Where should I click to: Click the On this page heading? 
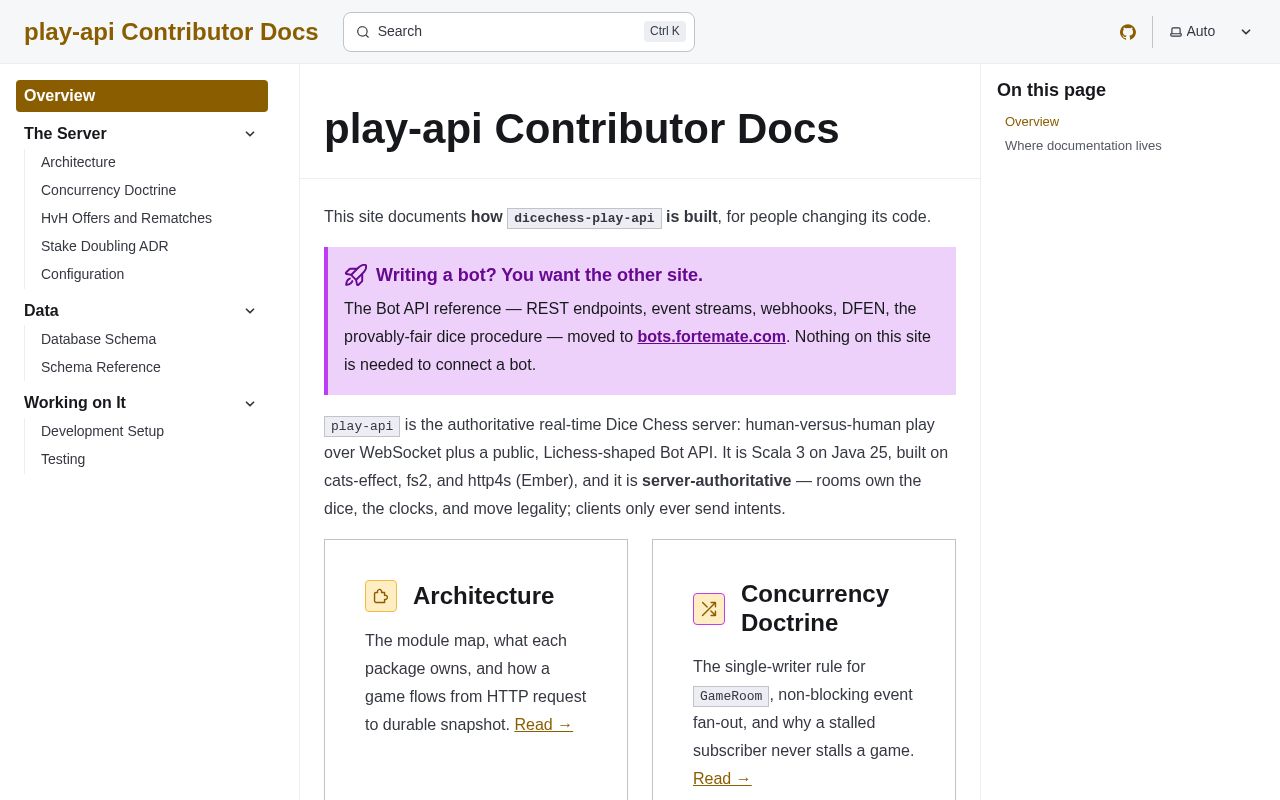tap(1051, 90)
